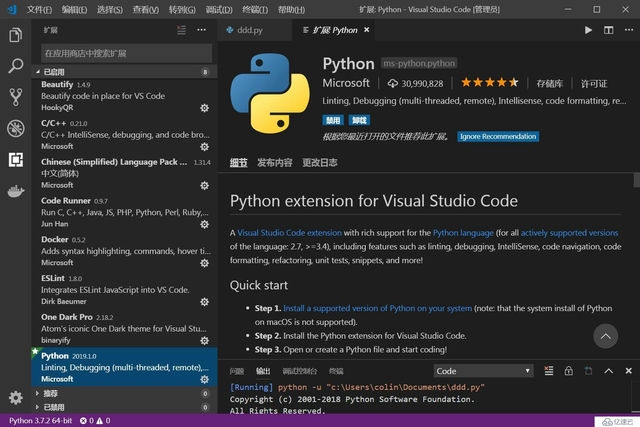Image resolution: width=640 pixels, height=427 pixels.
Task: Split the editor to the right
Action: tap(609, 30)
